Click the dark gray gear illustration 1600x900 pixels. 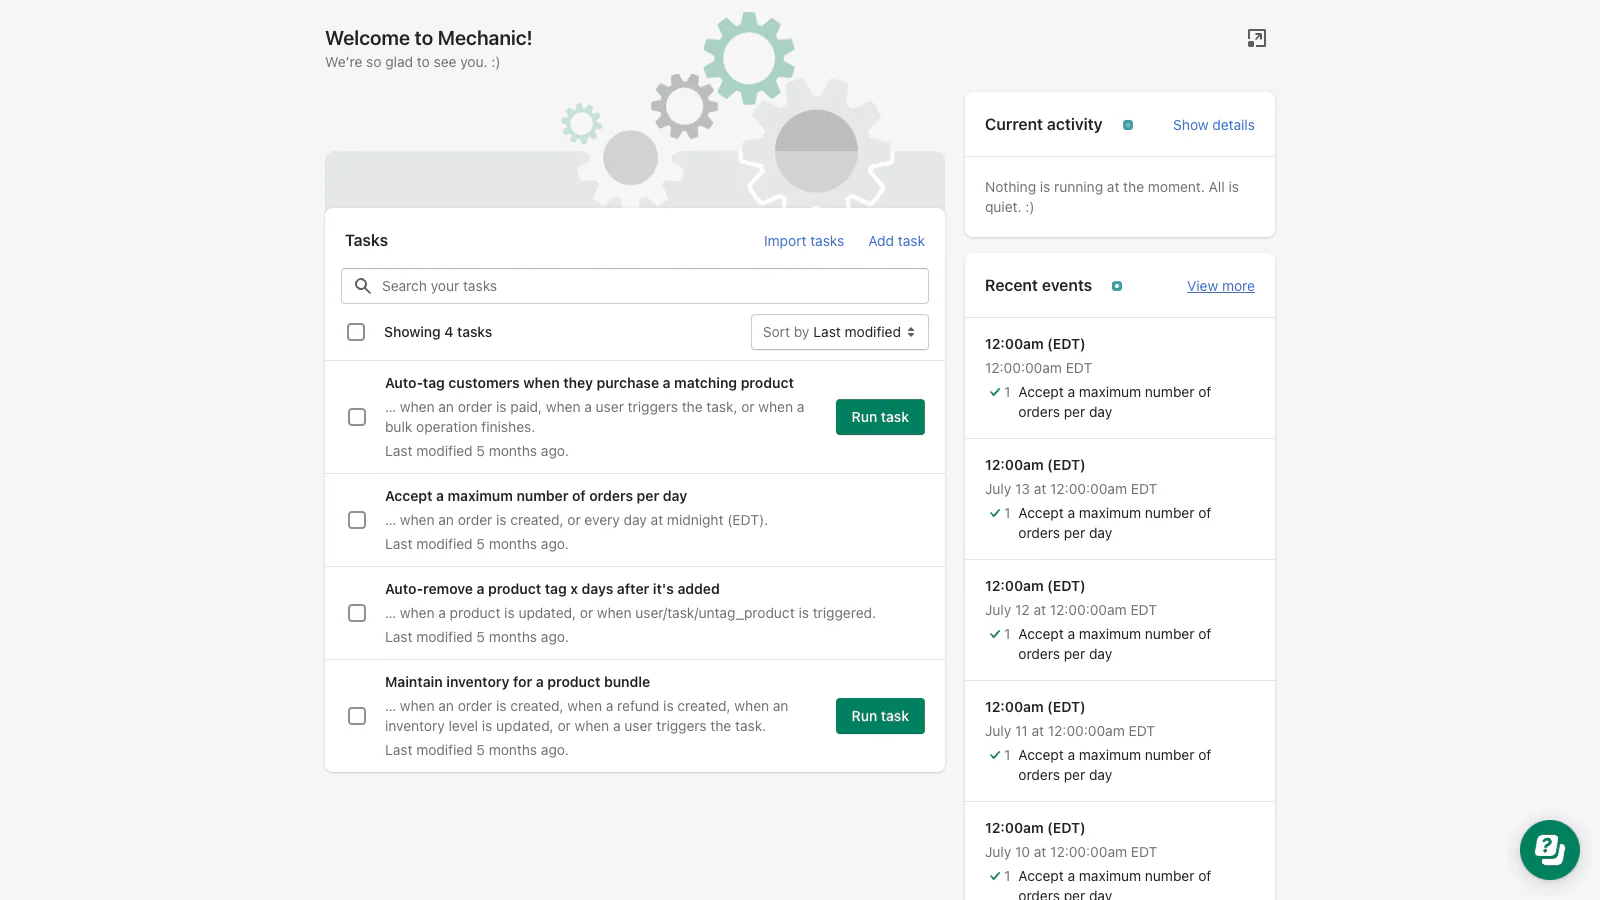click(x=685, y=106)
